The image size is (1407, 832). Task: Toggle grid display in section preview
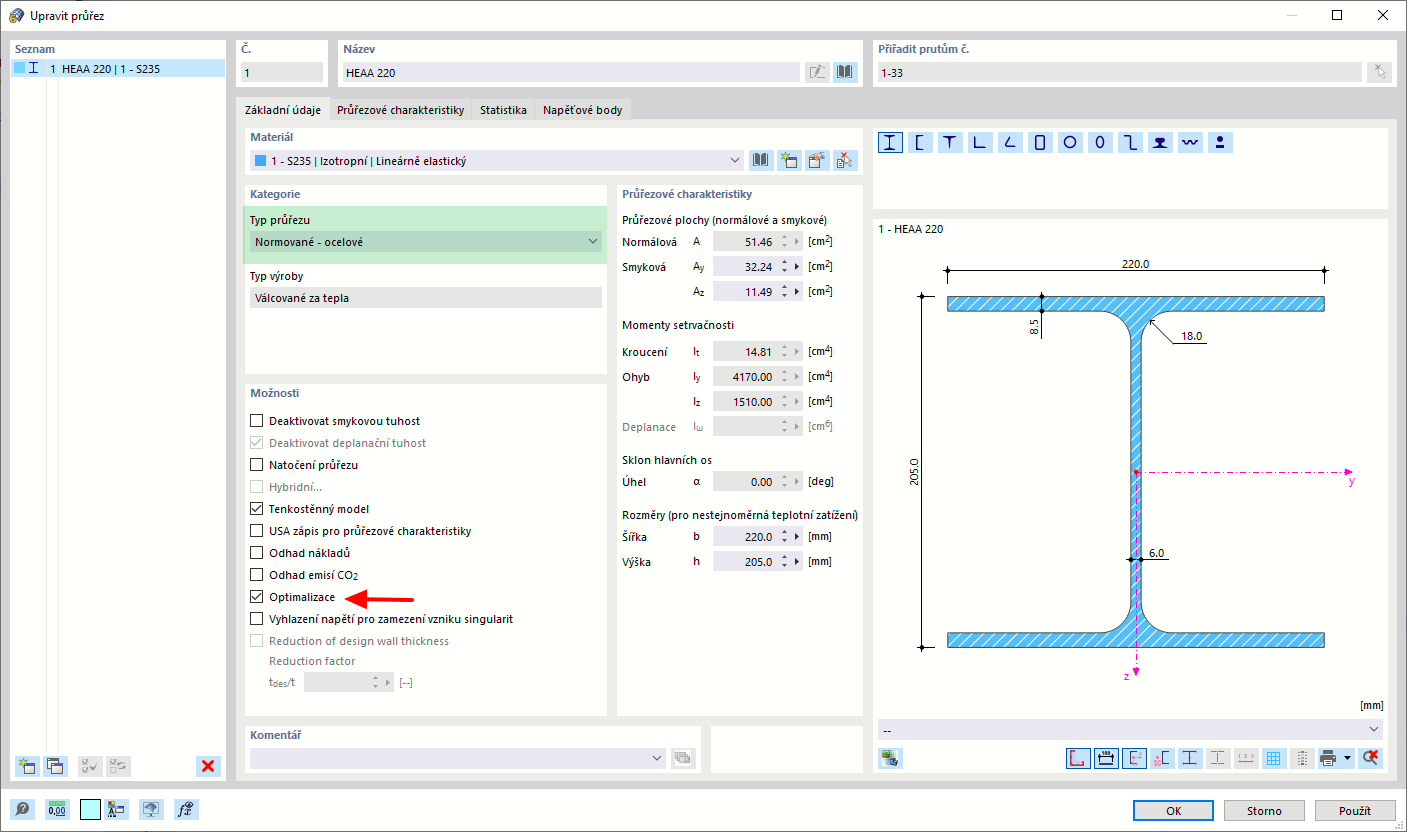(x=1274, y=758)
